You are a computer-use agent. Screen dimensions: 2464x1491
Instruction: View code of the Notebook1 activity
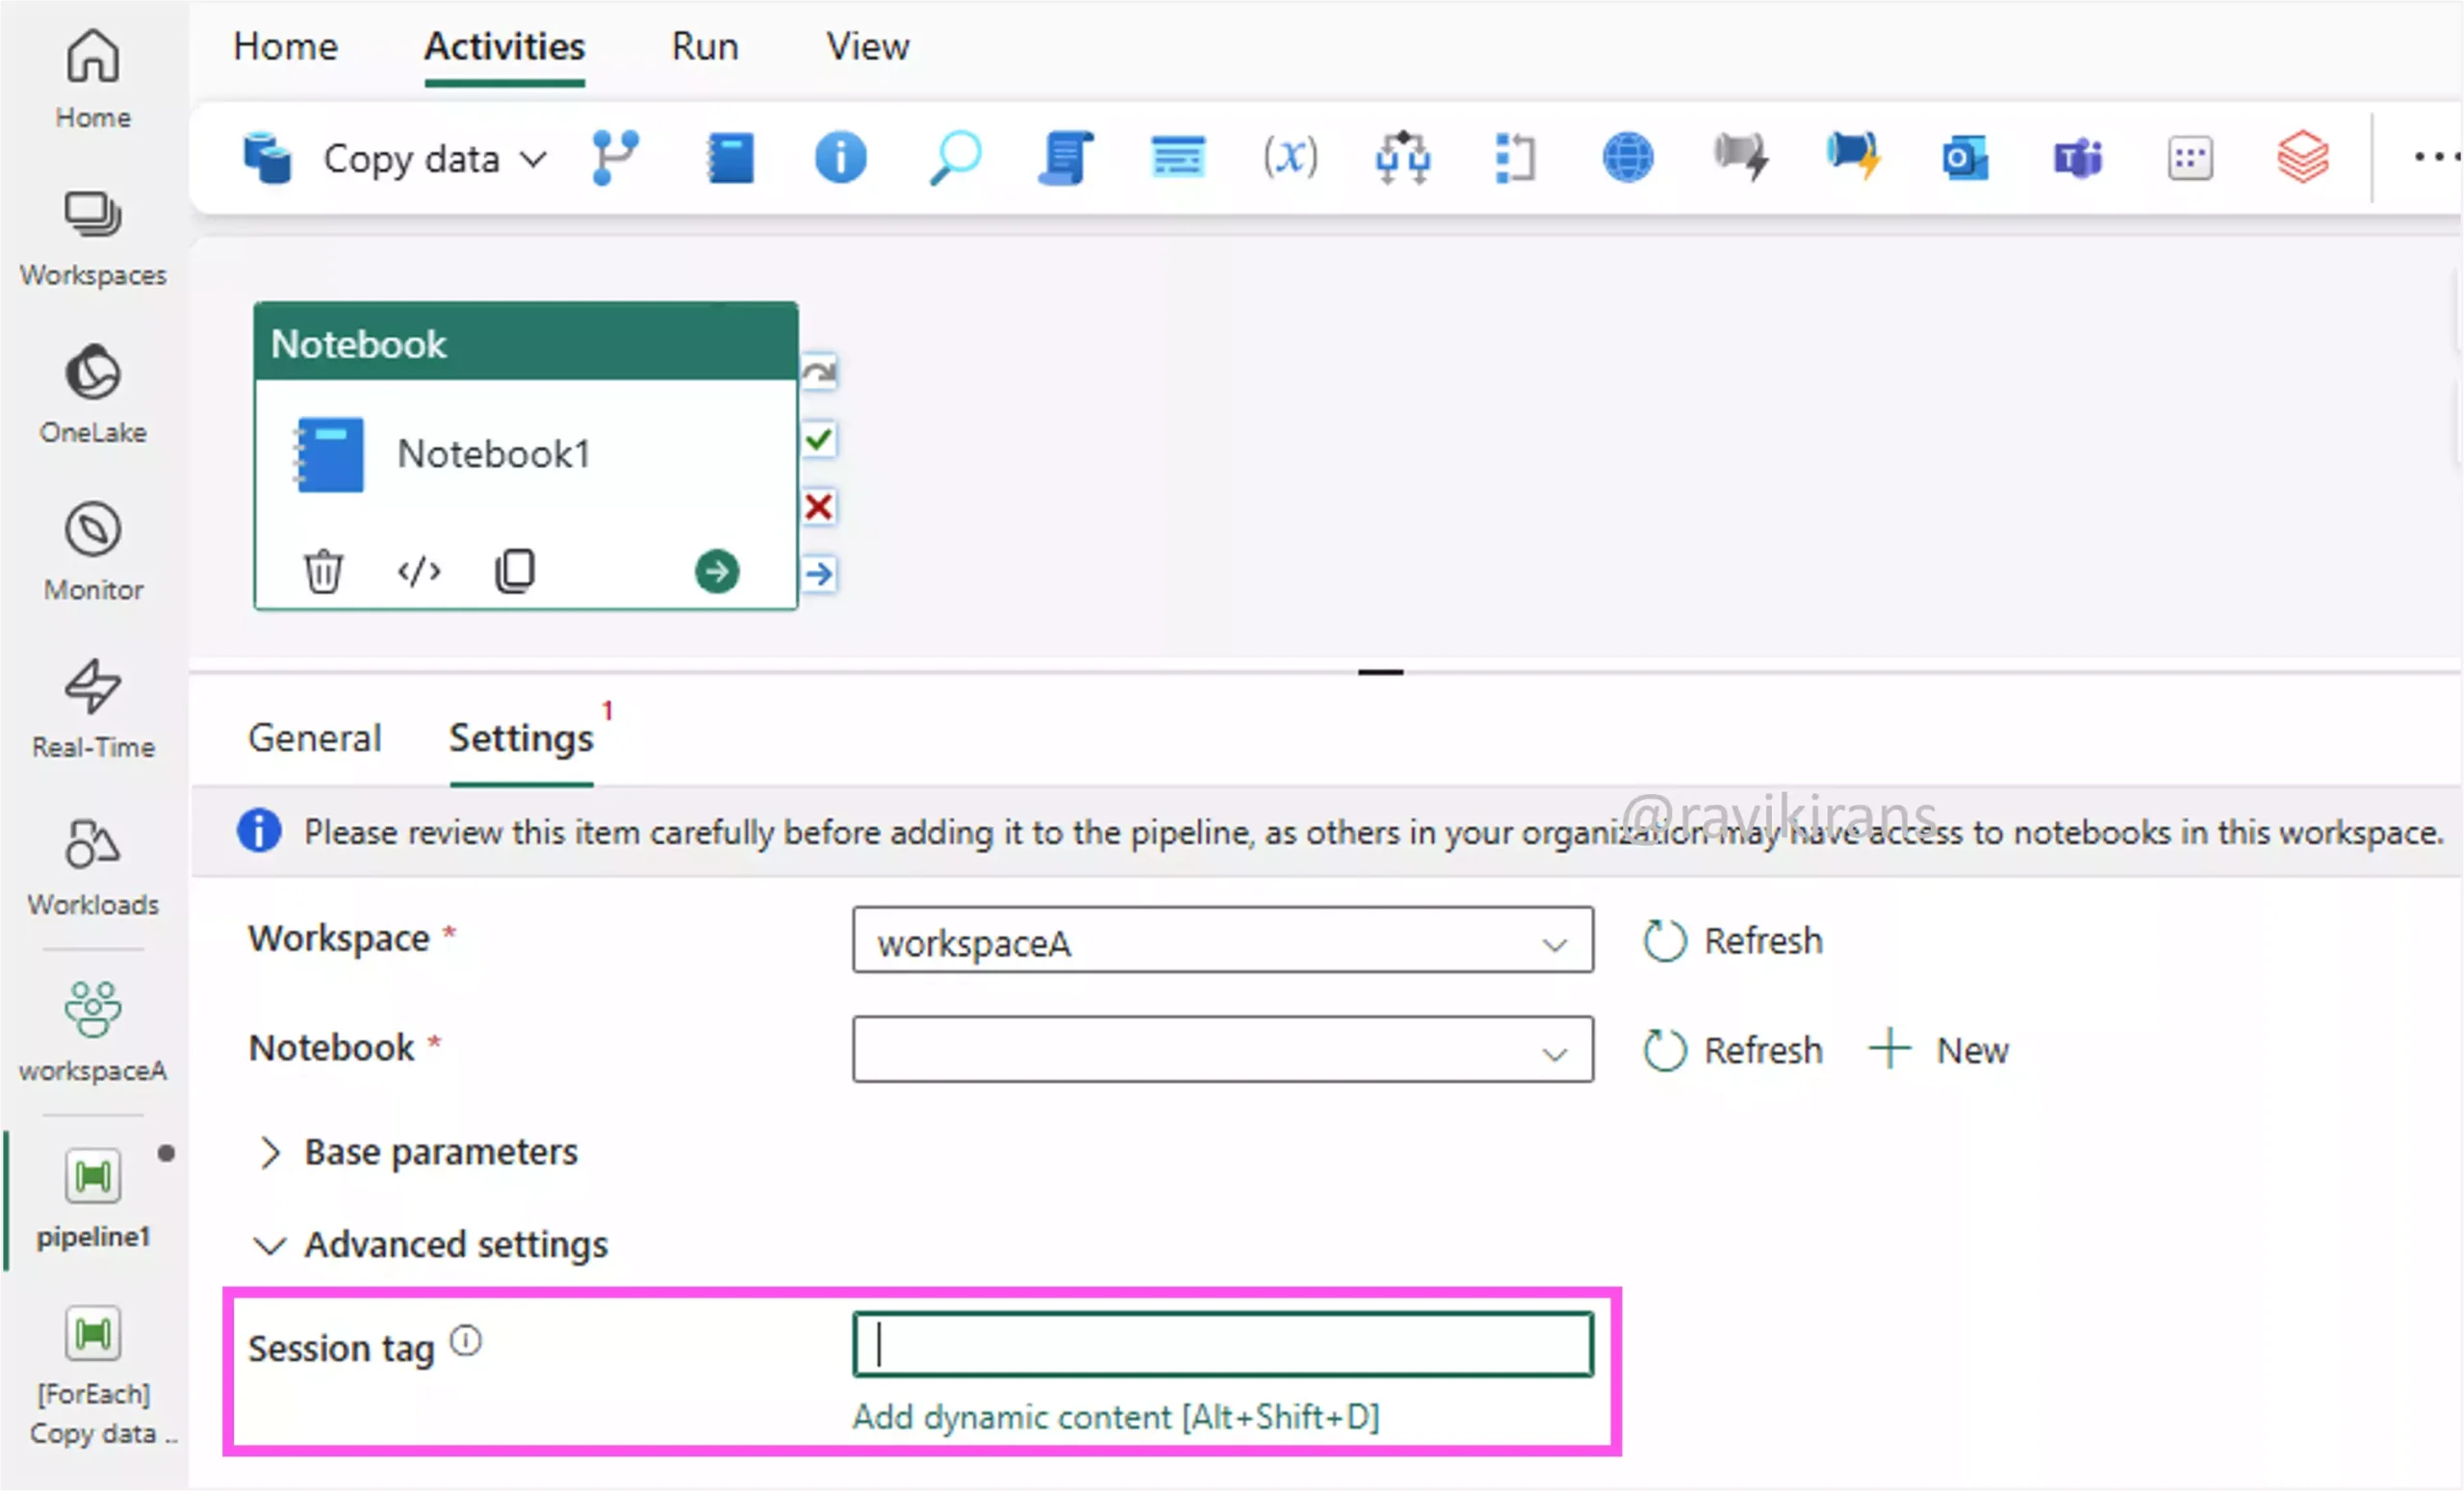coord(419,571)
